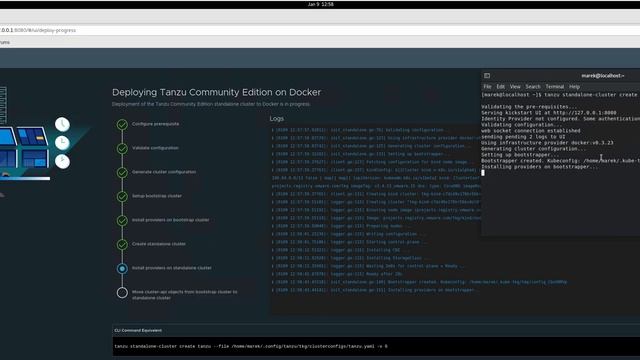
Task: Click checkmark icon for Install providers on bootstrap cluster
Action: pyautogui.click(x=122, y=221)
